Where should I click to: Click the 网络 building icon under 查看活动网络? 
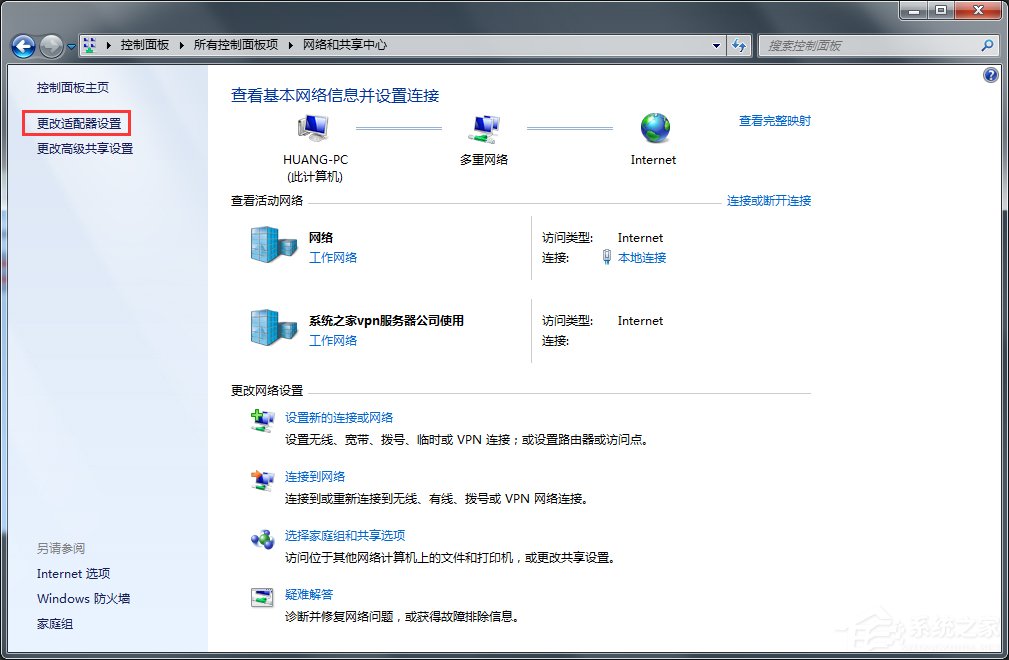tap(272, 245)
